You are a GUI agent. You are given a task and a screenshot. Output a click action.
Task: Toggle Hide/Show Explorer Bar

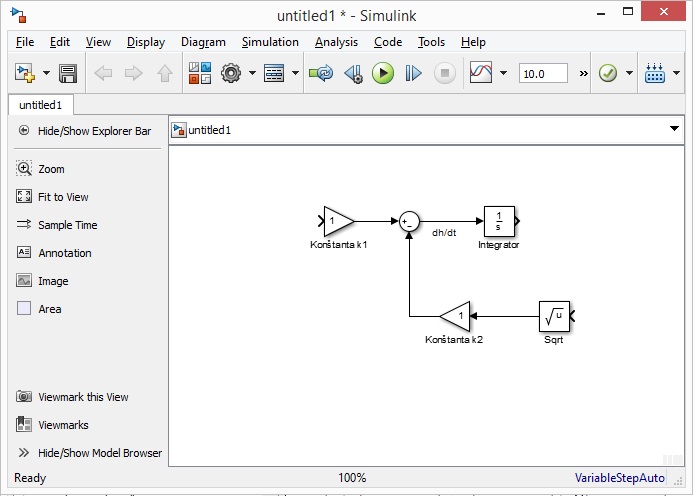pos(85,131)
